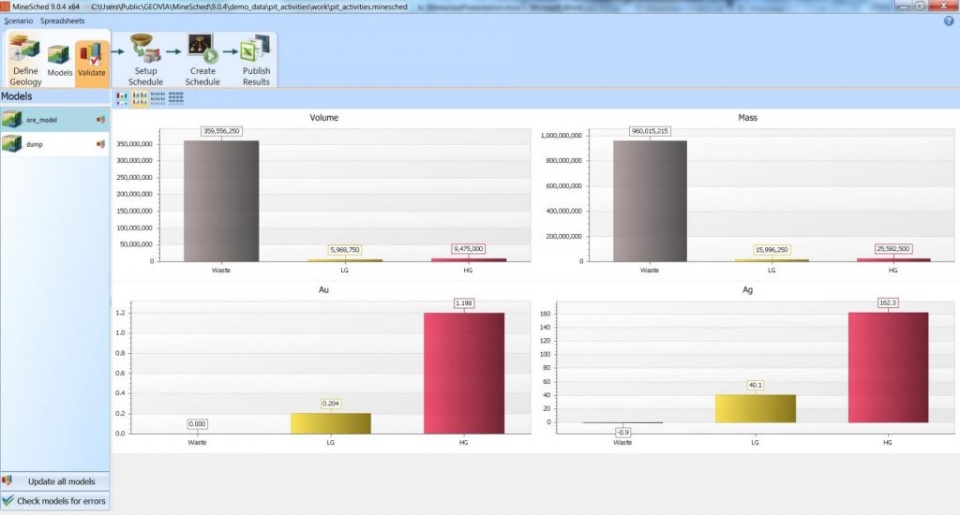The image size is (960, 515).
Task: Switch to three-row chart layout icon
Action: (x=158, y=98)
